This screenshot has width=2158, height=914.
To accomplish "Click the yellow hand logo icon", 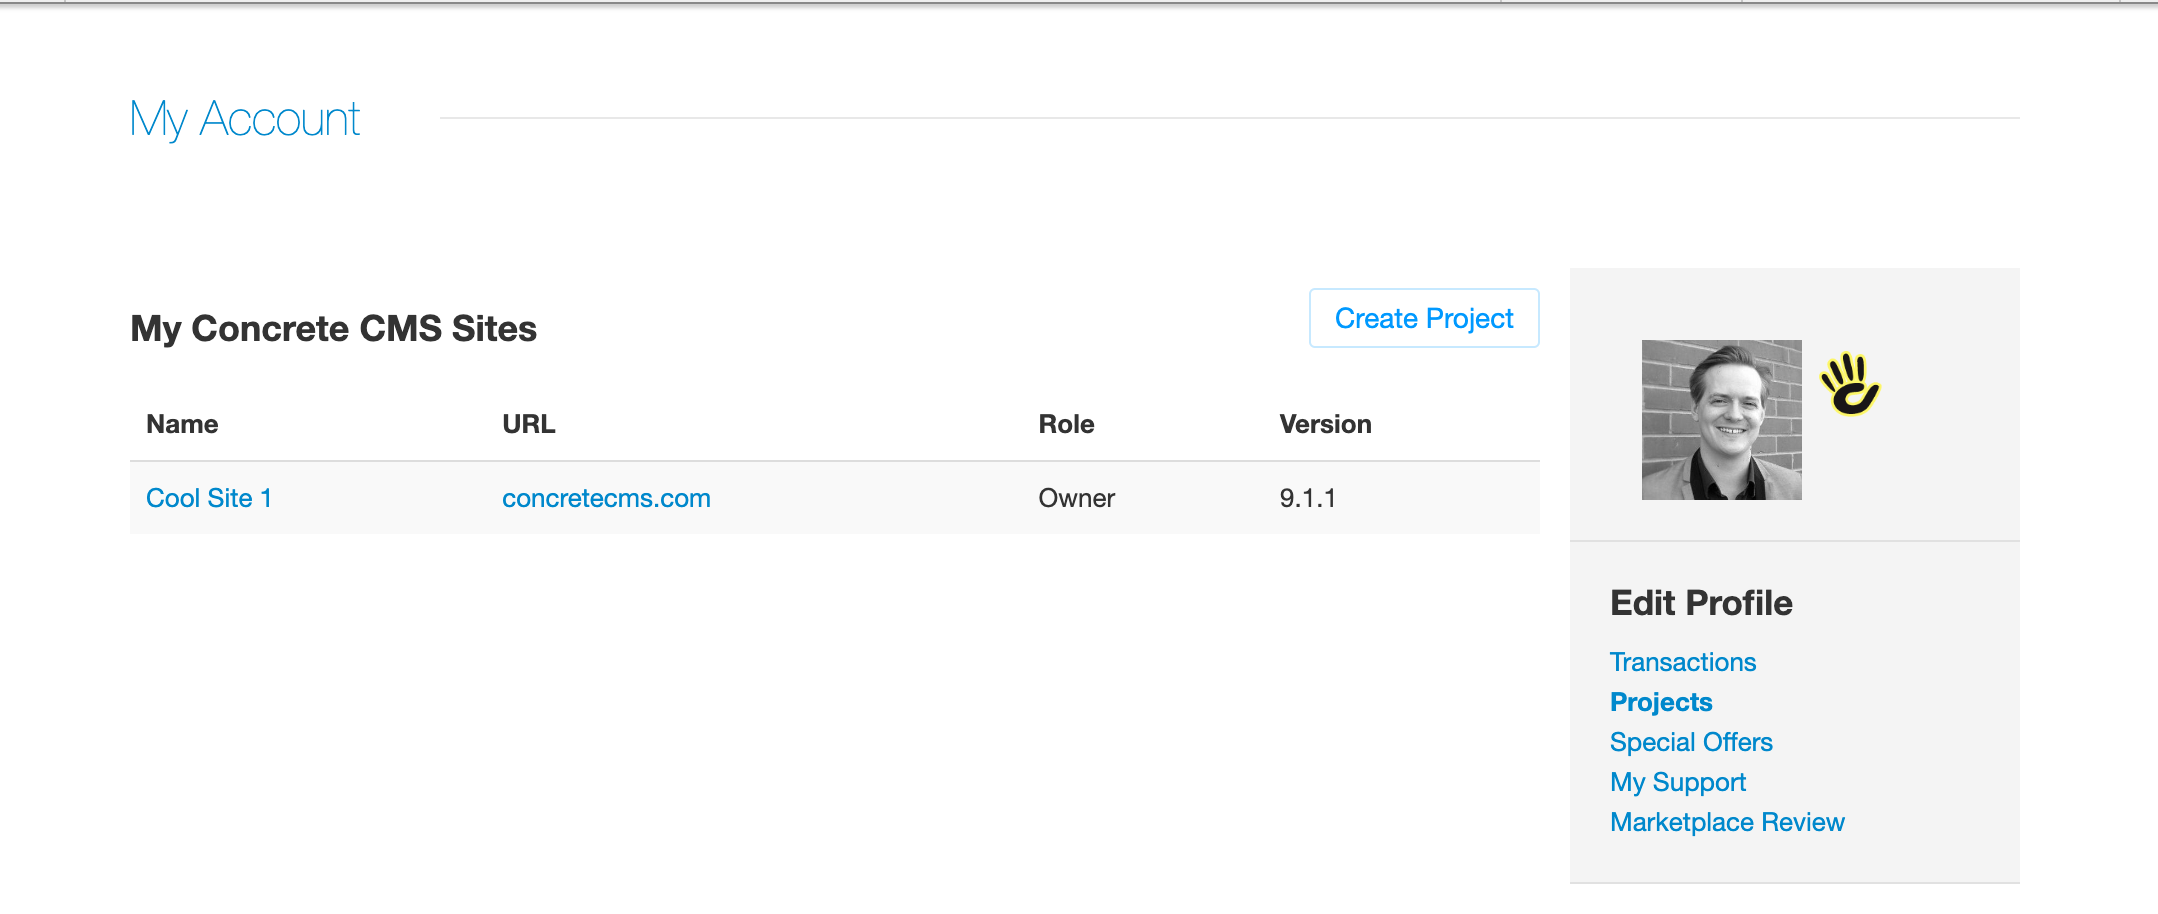I will [x=1850, y=384].
